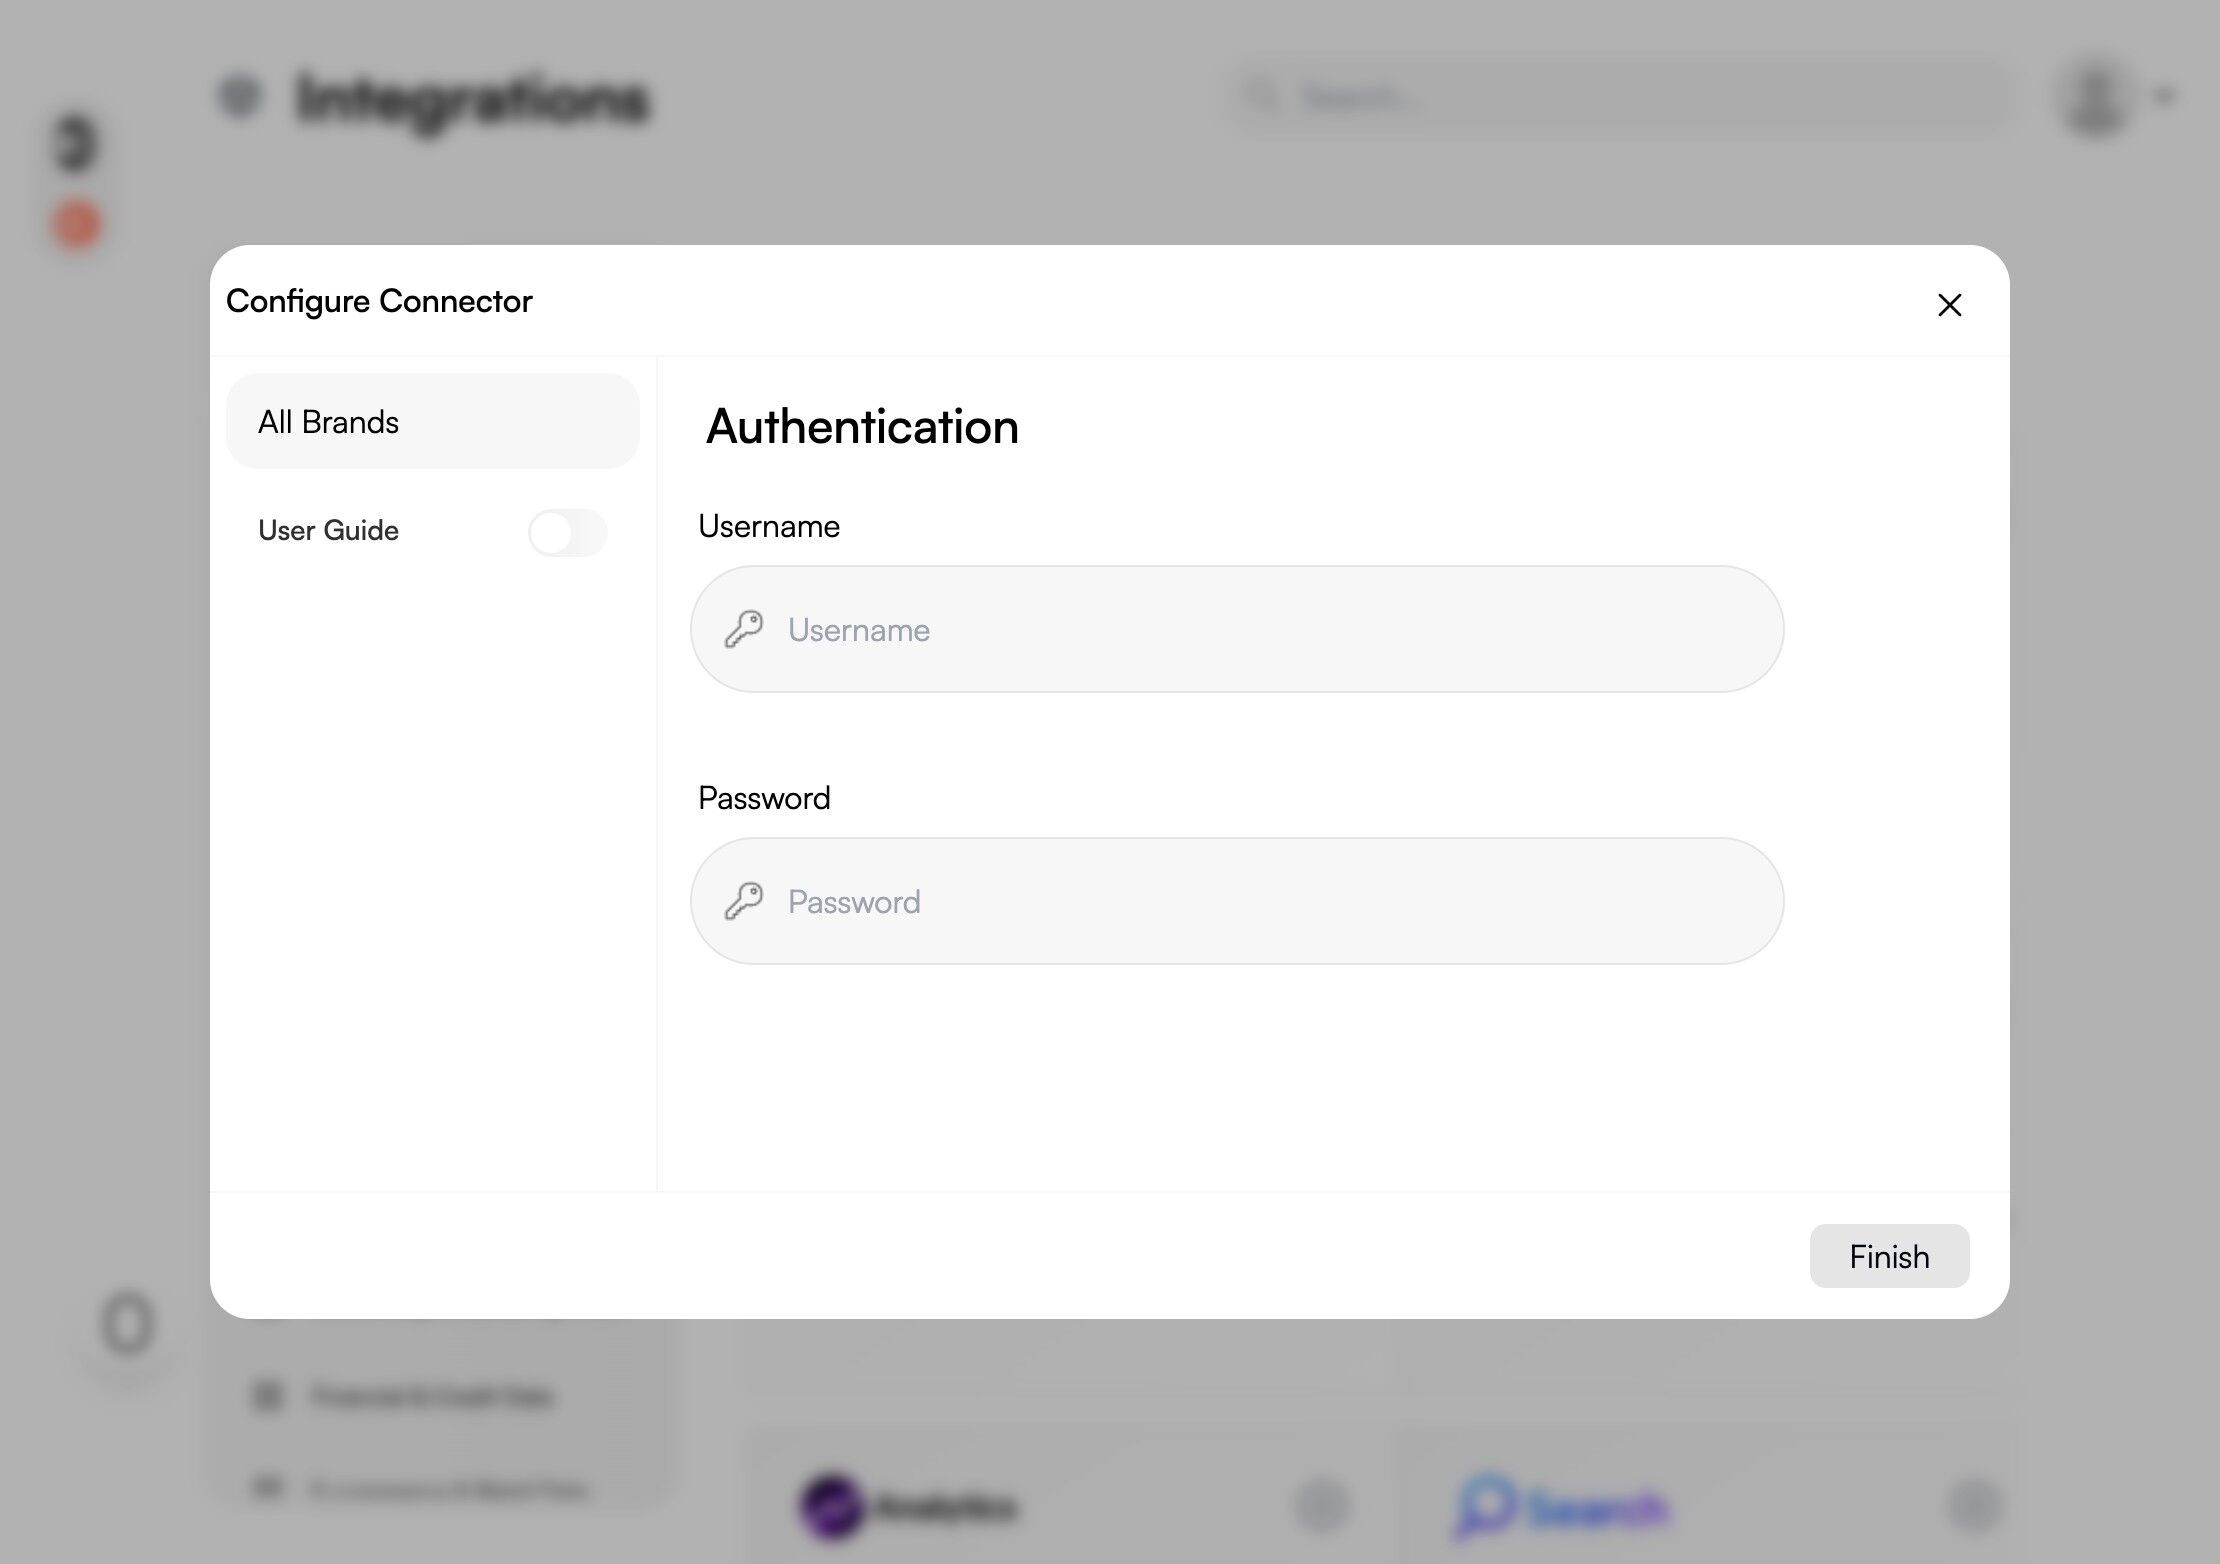Click the key icon in Username field
This screenshot has height=1564, width=2220.
(x=744, y=629)
